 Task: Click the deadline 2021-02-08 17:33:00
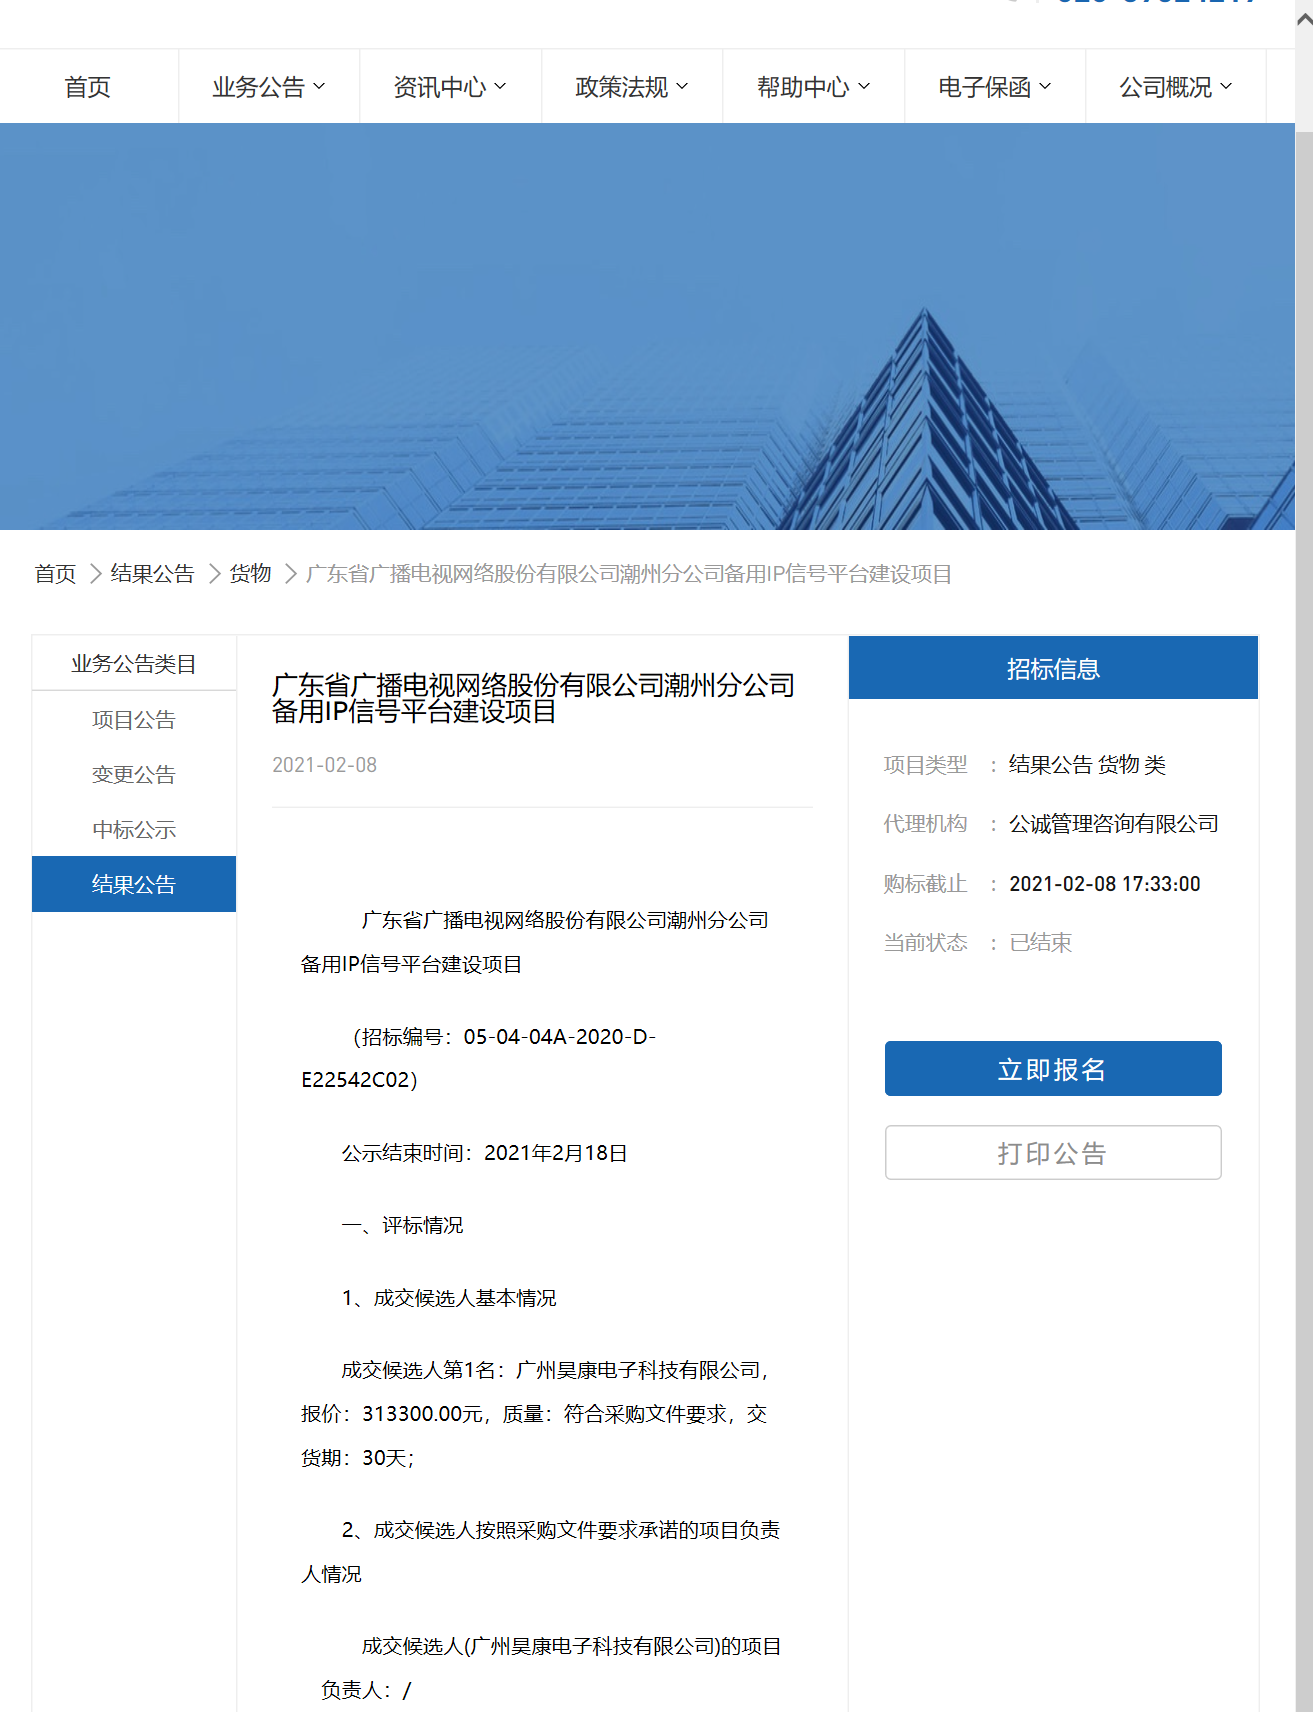coord(1105,884)
